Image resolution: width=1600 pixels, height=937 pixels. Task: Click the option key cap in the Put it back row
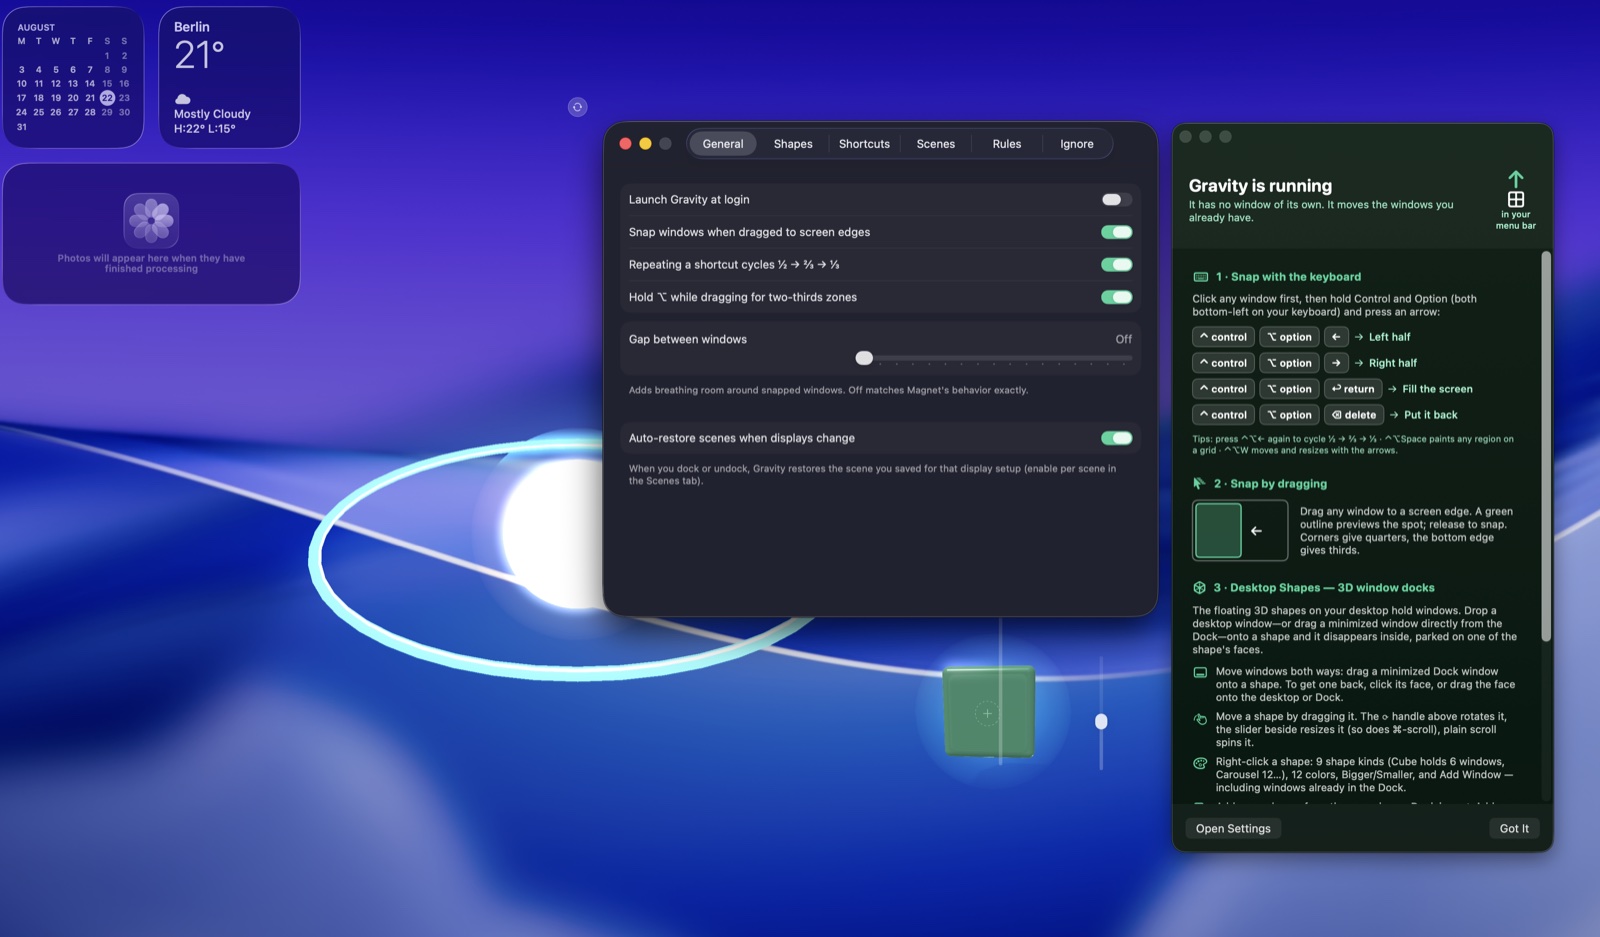[x=1289, y=415]
